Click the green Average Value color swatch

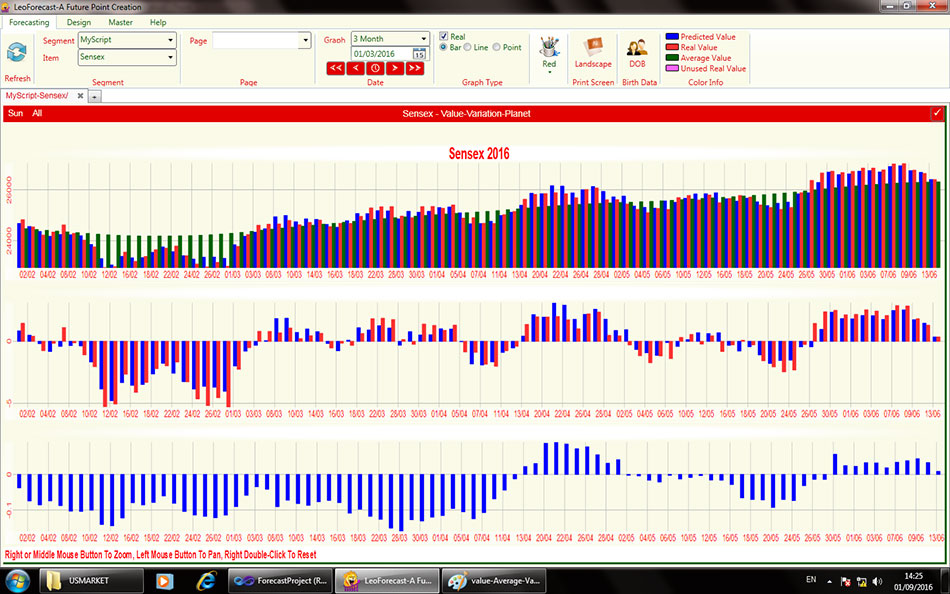672,58
